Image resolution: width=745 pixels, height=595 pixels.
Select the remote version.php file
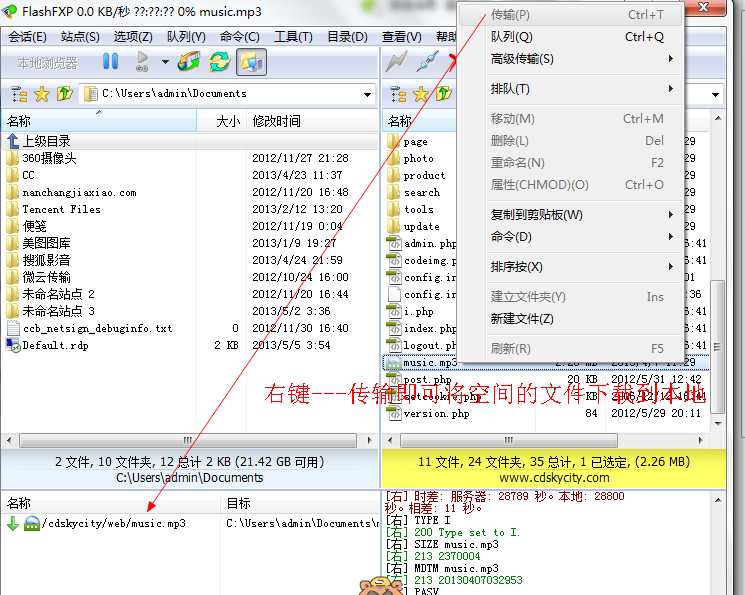(x=429, y=414)
